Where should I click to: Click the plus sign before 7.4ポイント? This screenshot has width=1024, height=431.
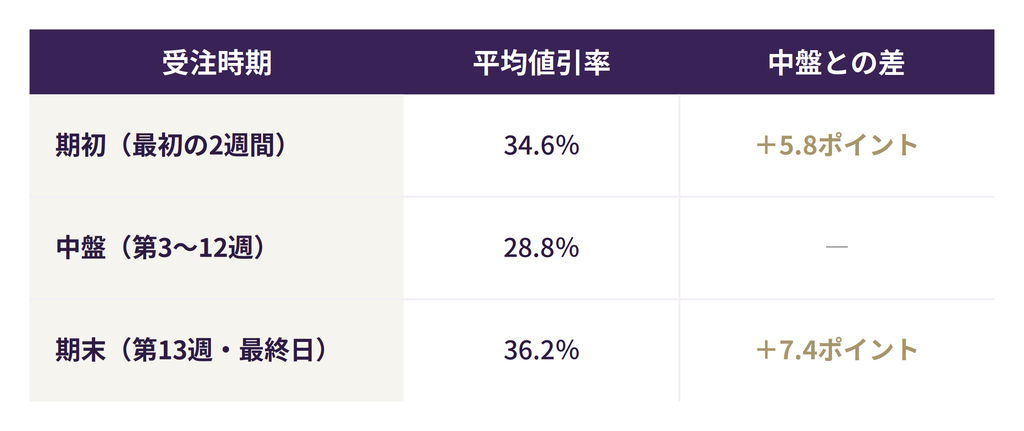[x=765, y=351]
